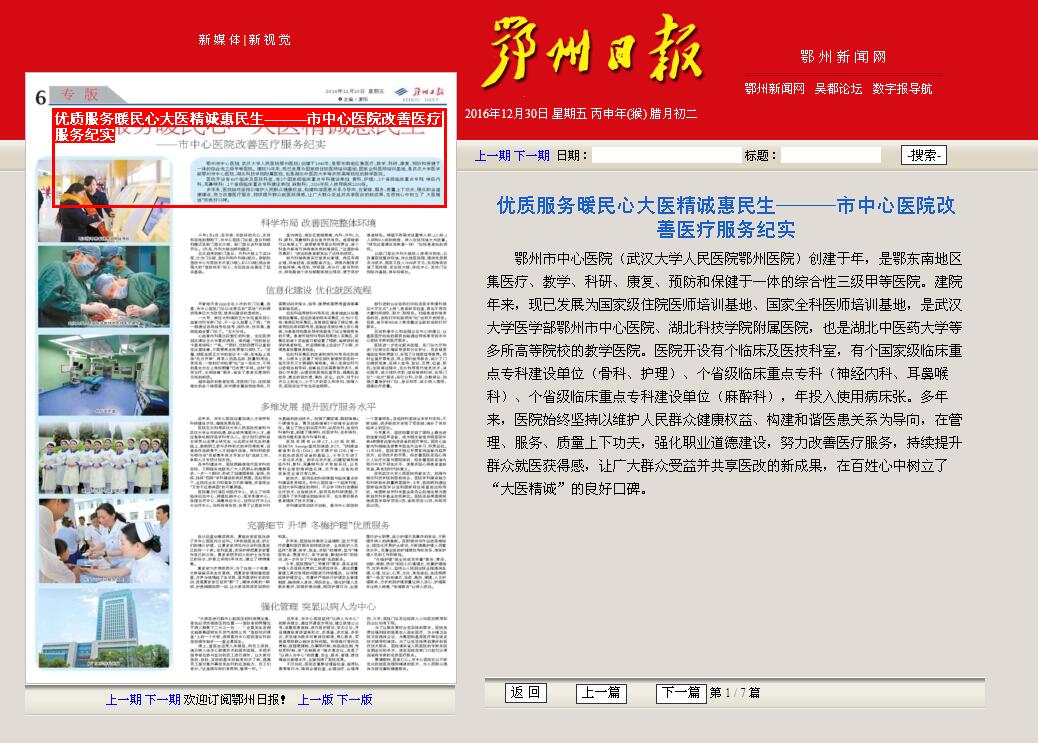Screen dimensions: 1038x743
Task: Click the large 鄂州新闻网 title under the red banner
Action: click(x=843, y=57)
